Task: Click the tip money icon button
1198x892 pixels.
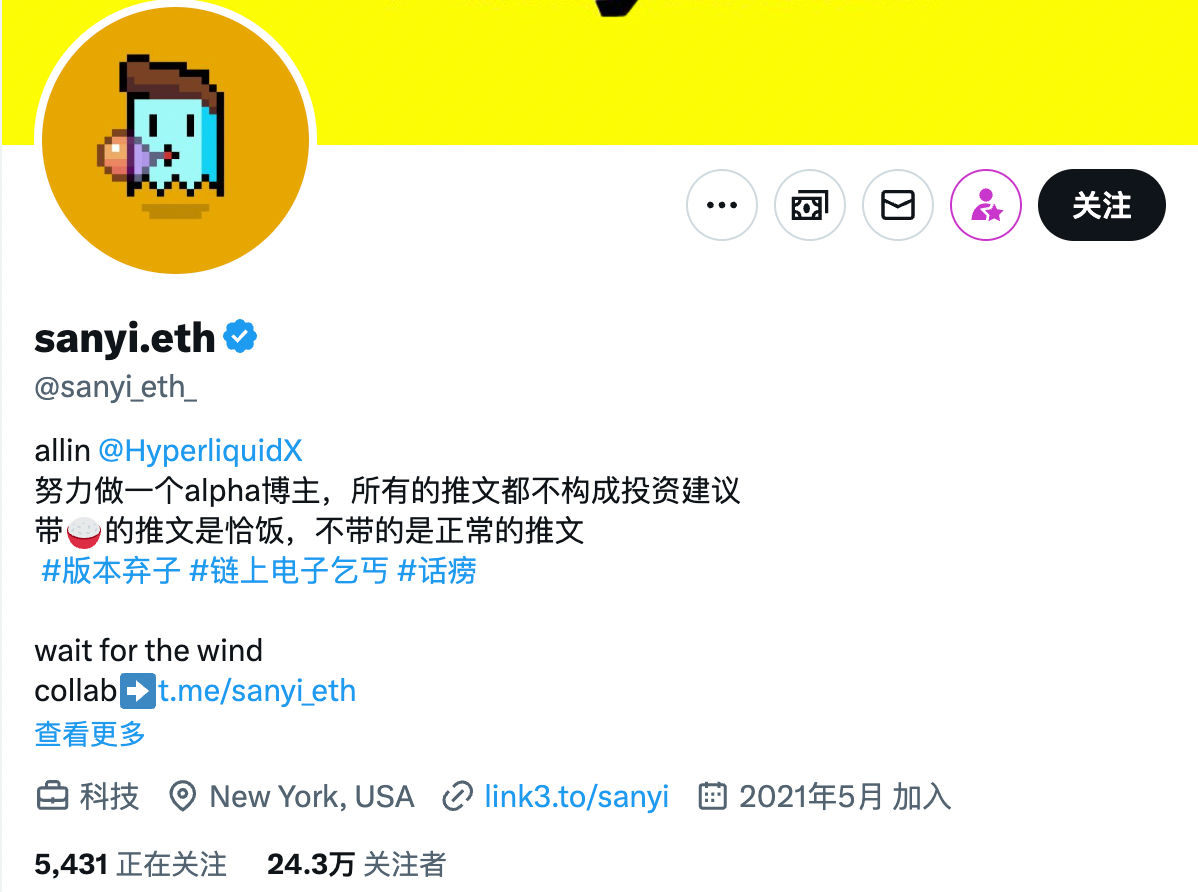Action: (809, 205)
